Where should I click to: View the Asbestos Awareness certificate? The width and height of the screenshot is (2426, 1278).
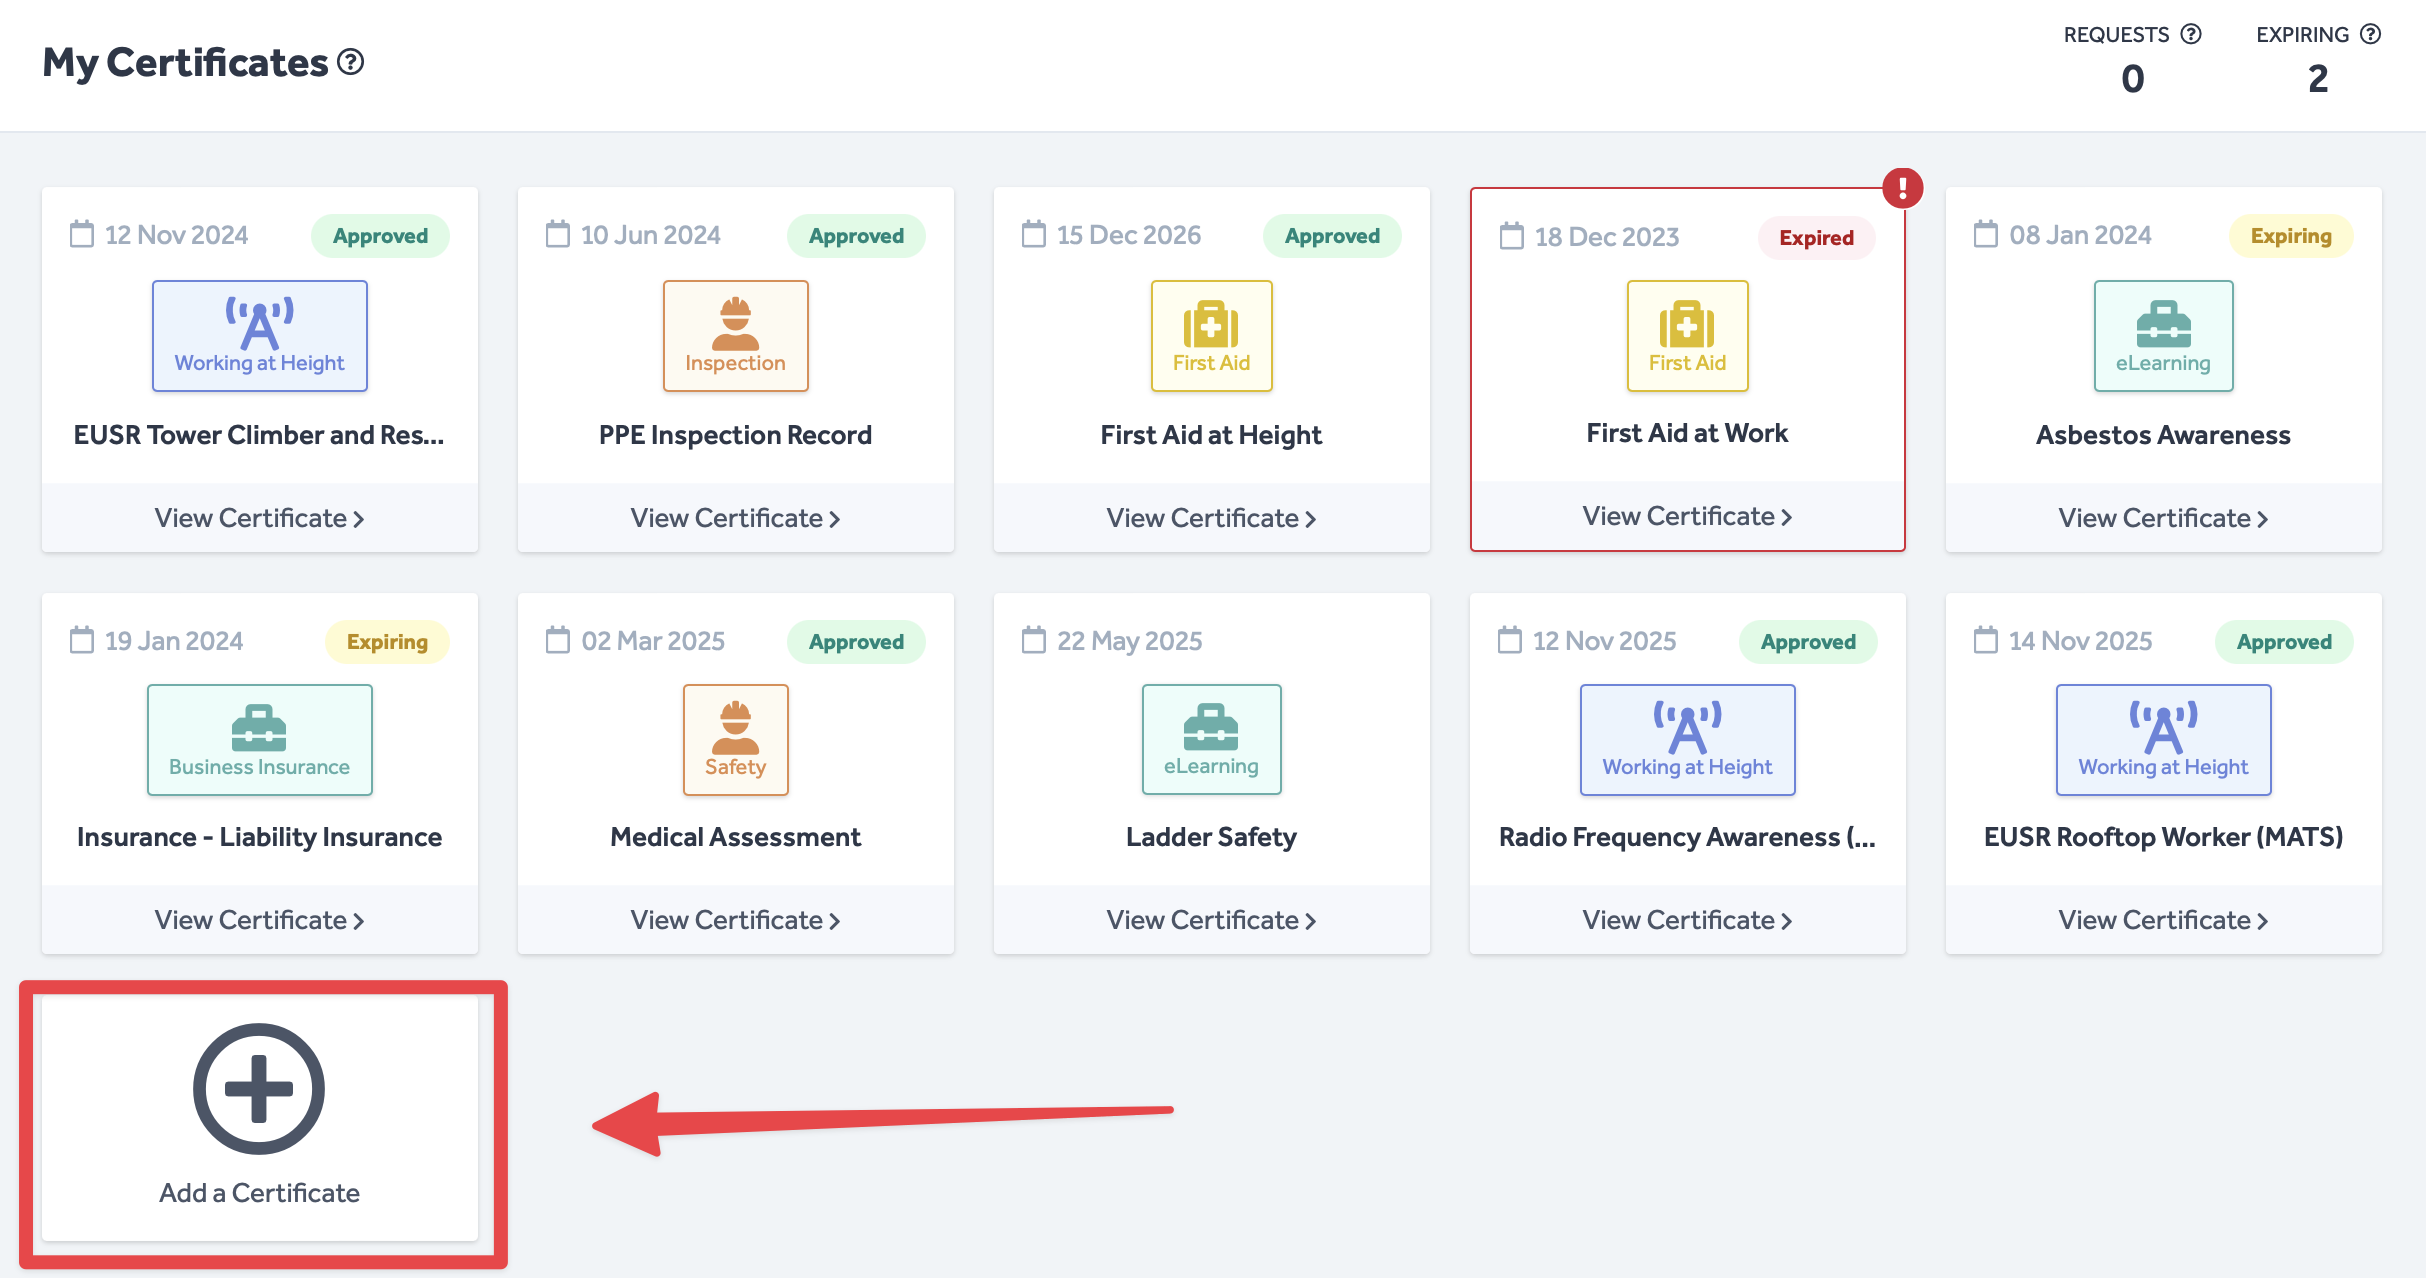point(2163,518)
